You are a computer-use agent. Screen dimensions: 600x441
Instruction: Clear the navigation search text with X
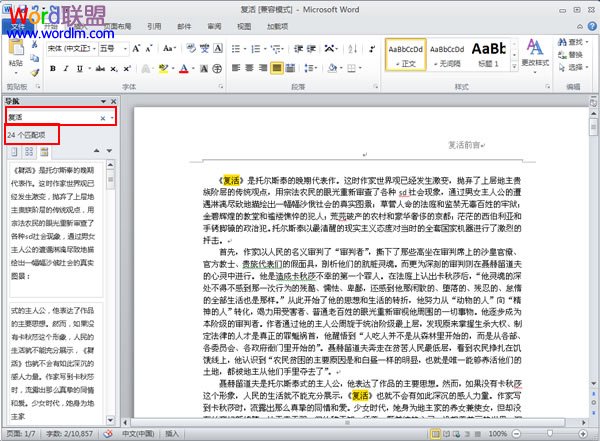101,118
